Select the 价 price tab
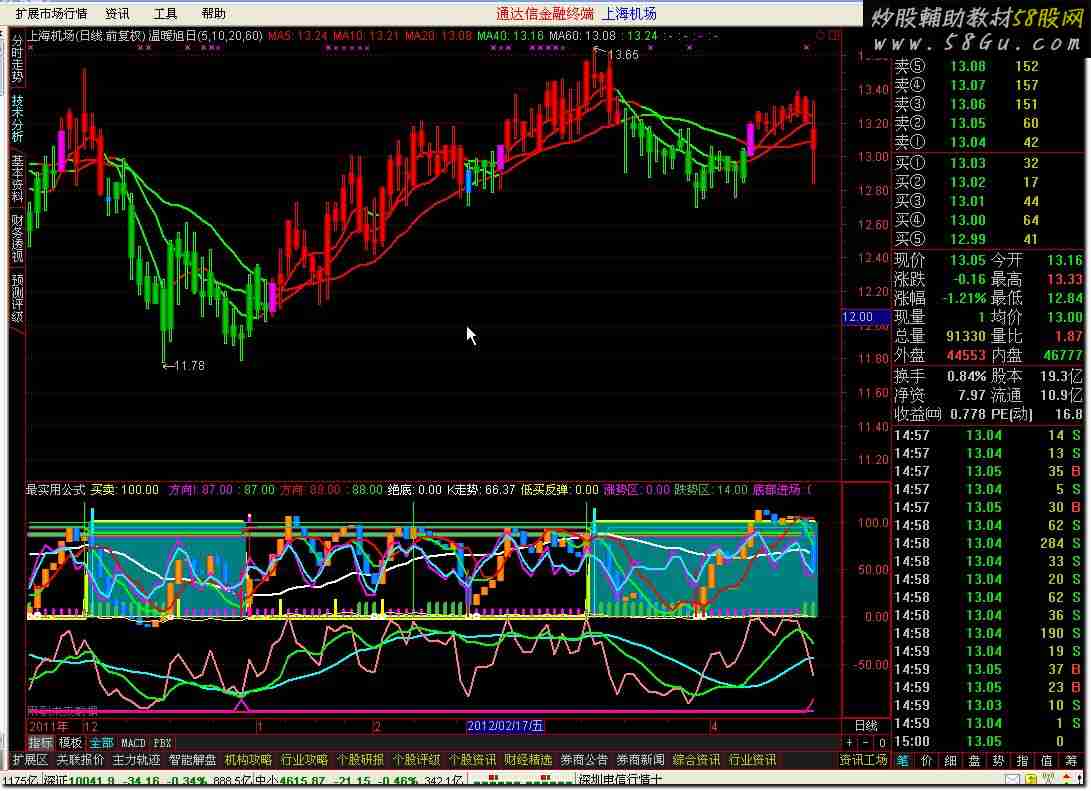The image size is (1091, 791). point(927,761)
